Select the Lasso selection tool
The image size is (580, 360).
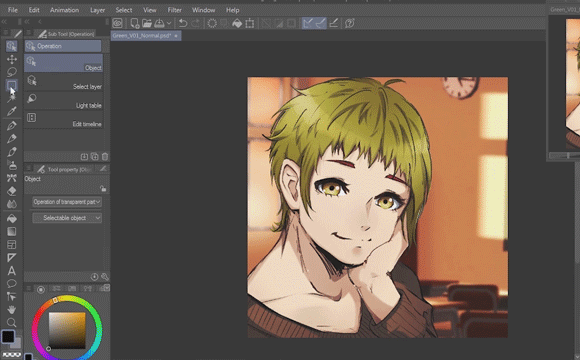click(x=11, y=72)
